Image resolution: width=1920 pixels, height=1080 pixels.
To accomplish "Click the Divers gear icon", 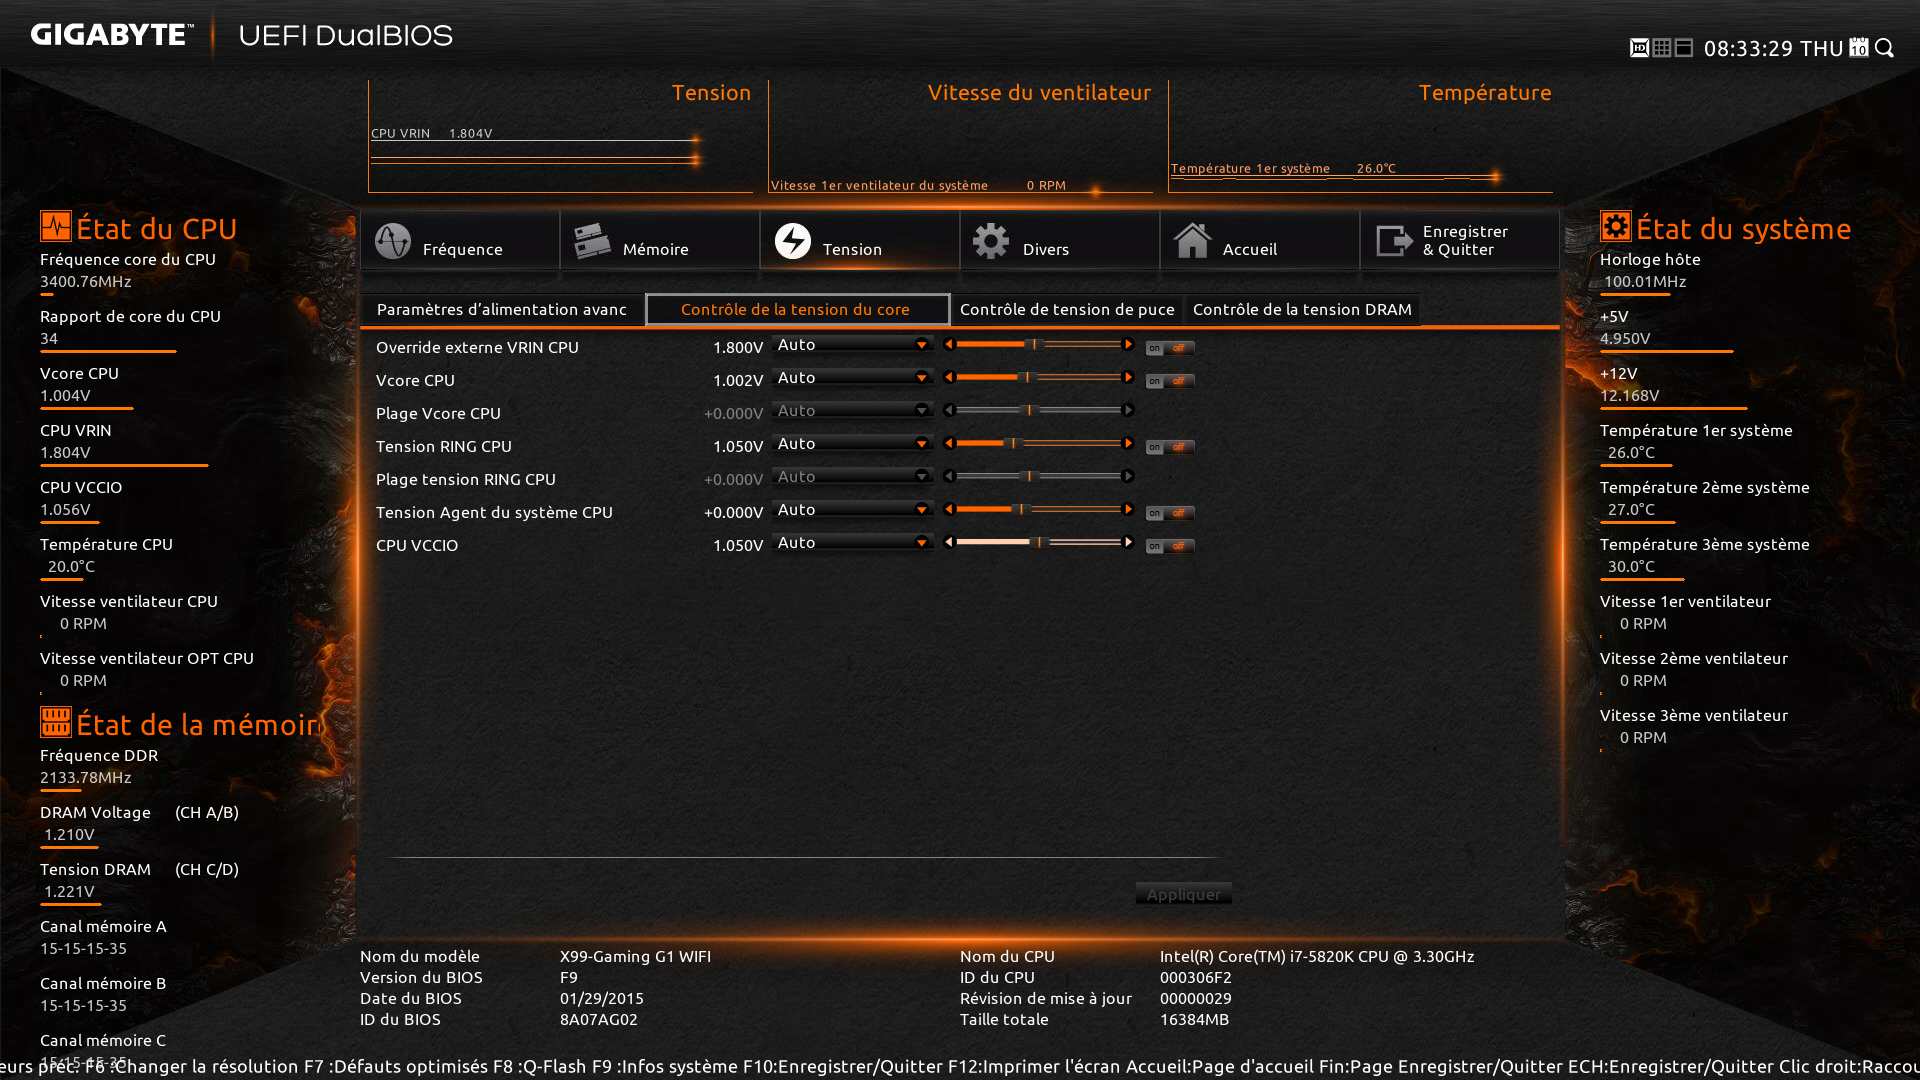I will tap(991, 241).
